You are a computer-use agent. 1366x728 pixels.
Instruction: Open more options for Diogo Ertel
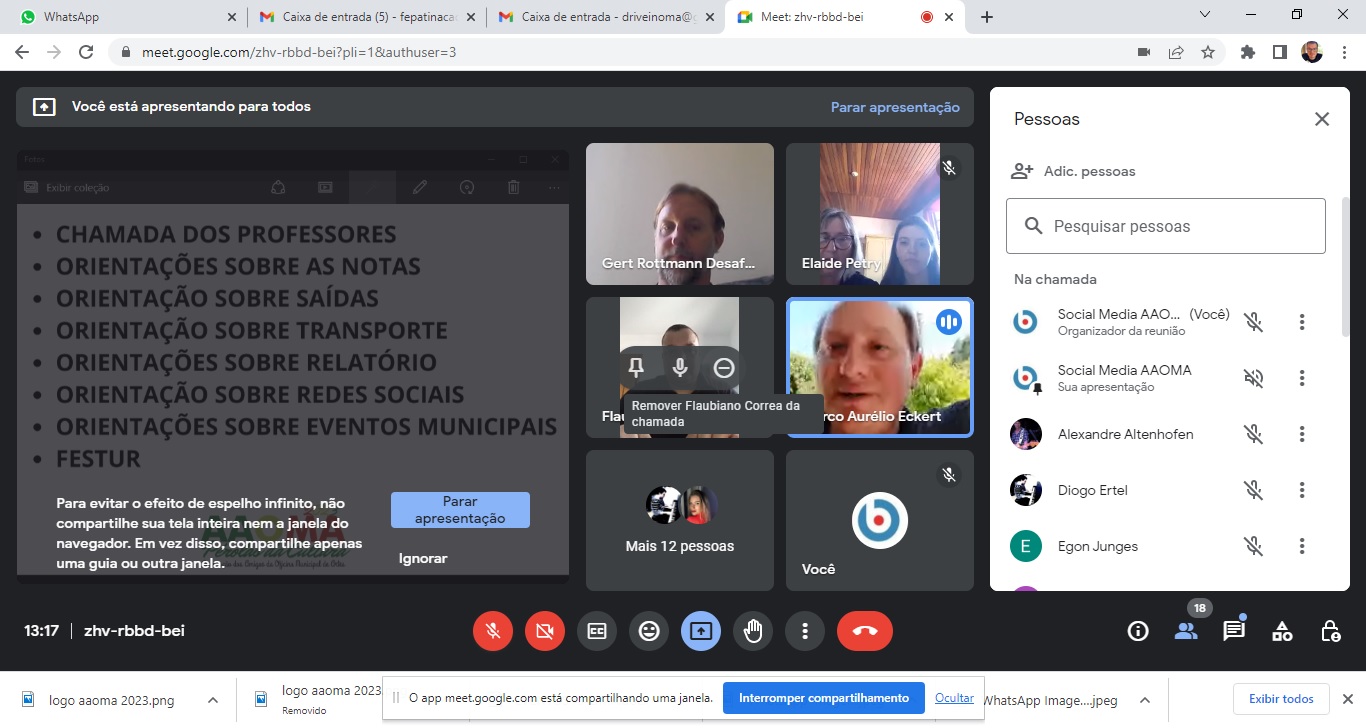(1301, 490)
